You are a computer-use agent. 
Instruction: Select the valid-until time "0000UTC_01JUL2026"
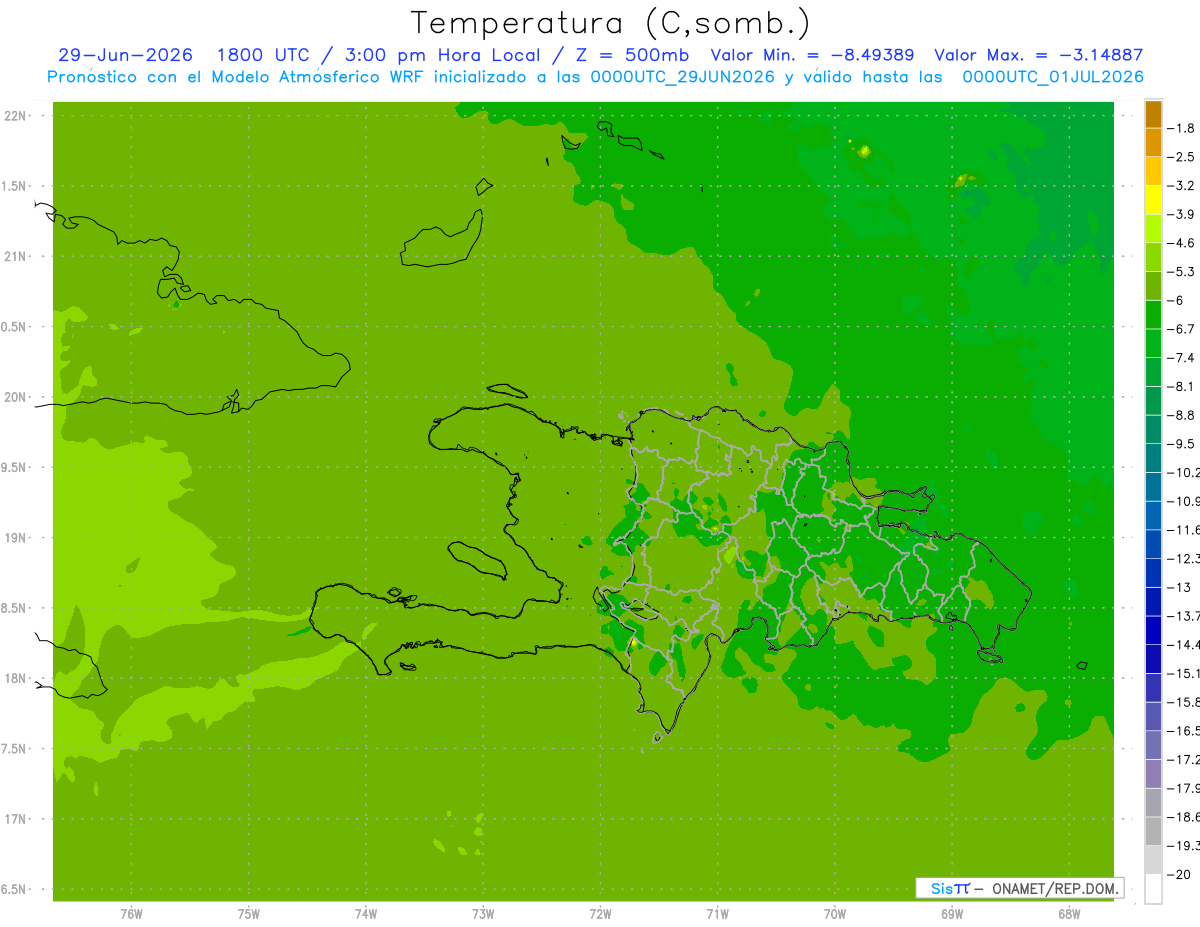click(x=1053, y=77)
